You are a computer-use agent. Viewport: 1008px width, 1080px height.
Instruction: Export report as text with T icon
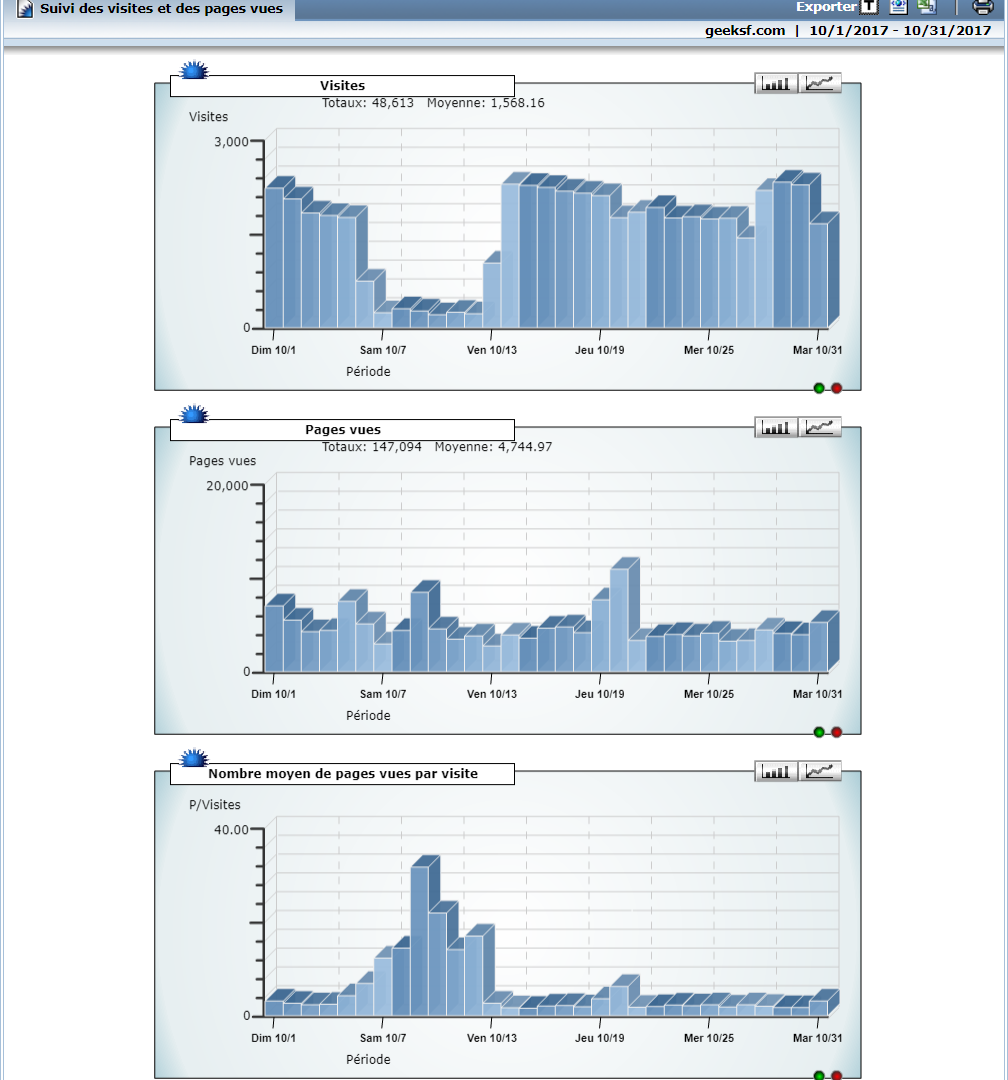pos(870,7)
